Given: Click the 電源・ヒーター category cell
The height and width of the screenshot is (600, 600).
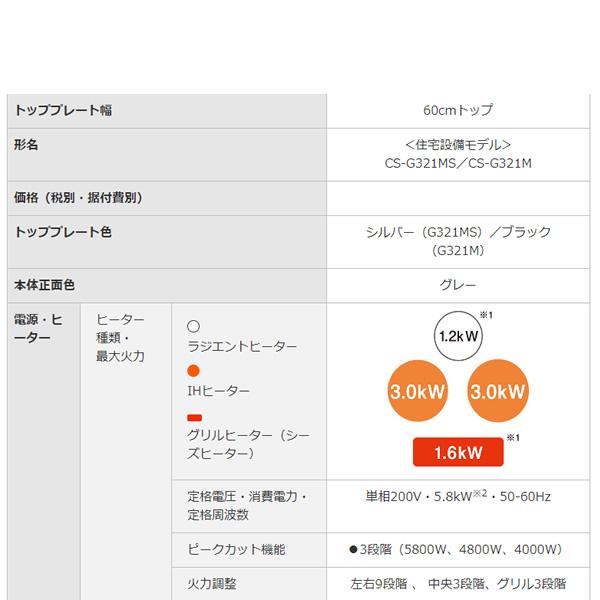Looking at the screenshot, I should 39,329.
